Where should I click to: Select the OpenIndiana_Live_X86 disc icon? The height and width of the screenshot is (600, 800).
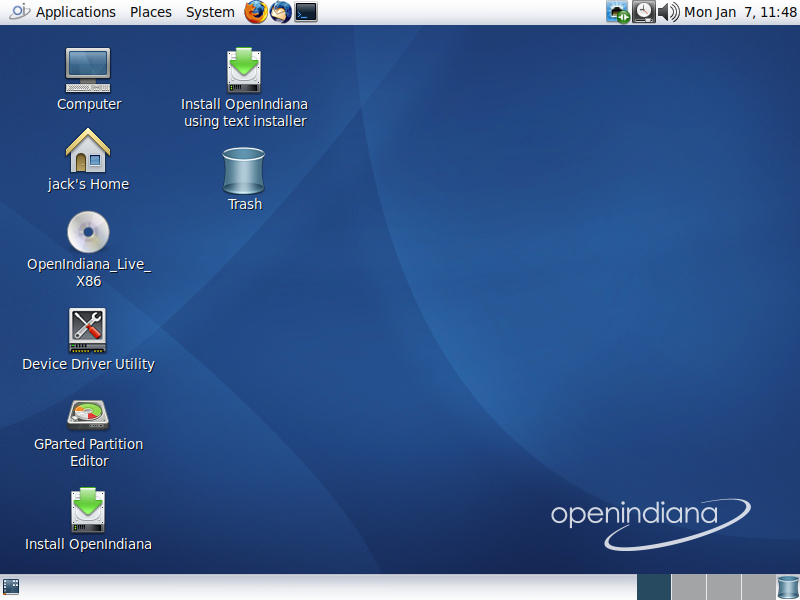coord(88,233)
